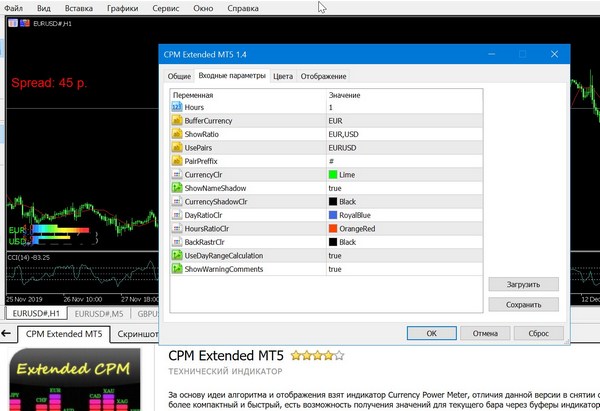Click the CurrencyClr color variable icon
The image size is (600, 411).
[177, 175]
